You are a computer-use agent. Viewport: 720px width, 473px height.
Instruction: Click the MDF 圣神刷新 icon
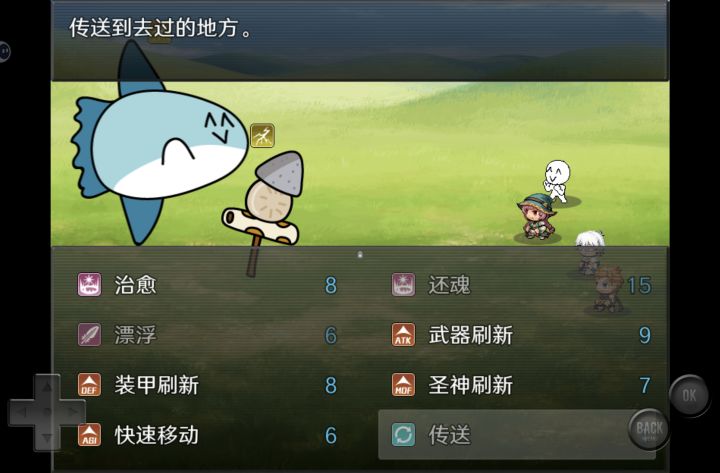click(403, 385)
